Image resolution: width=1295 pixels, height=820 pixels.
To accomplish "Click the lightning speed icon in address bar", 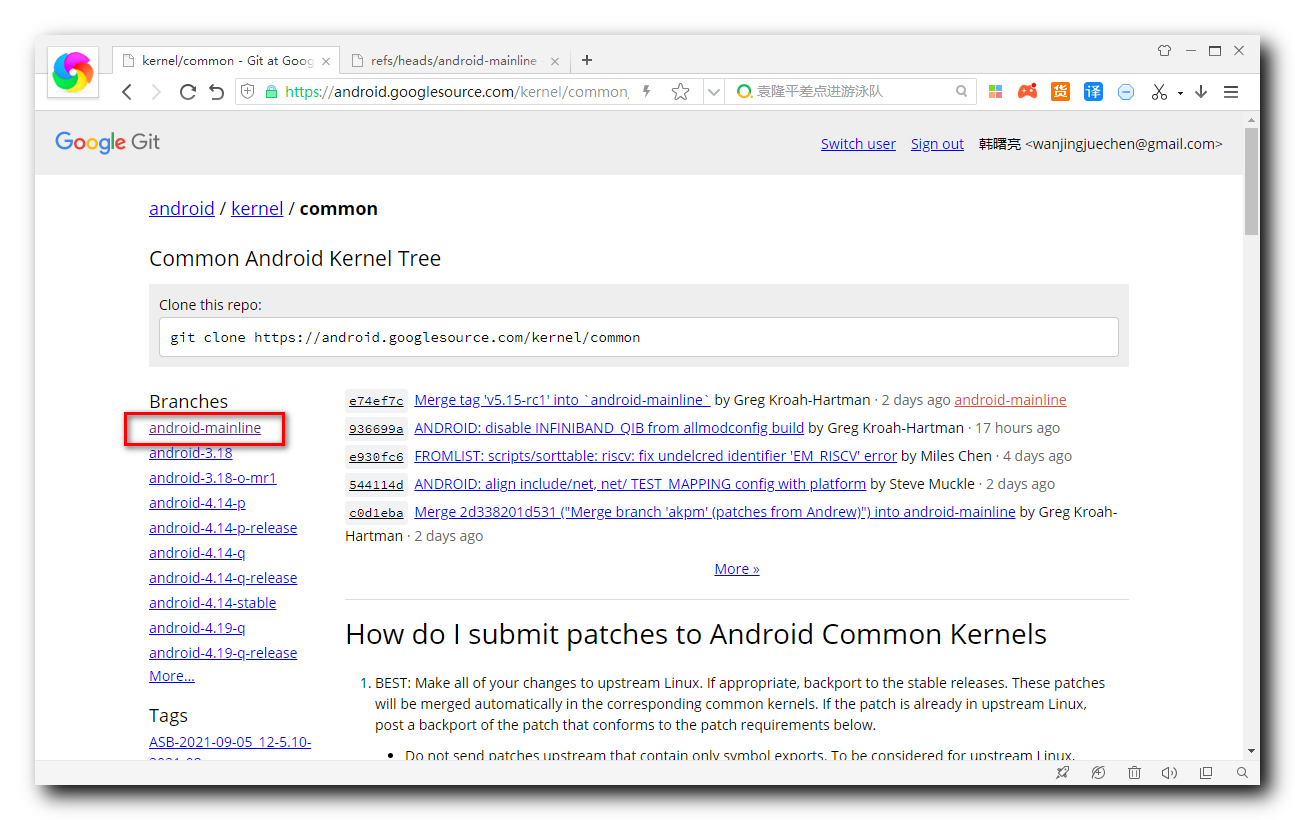I will tap(646, 91).
